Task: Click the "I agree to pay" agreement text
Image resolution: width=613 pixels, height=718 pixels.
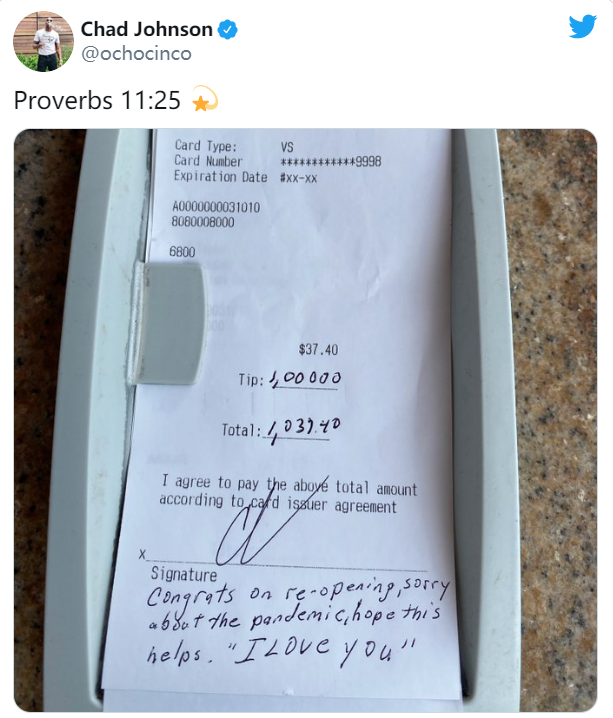Action: pos(288,495)
